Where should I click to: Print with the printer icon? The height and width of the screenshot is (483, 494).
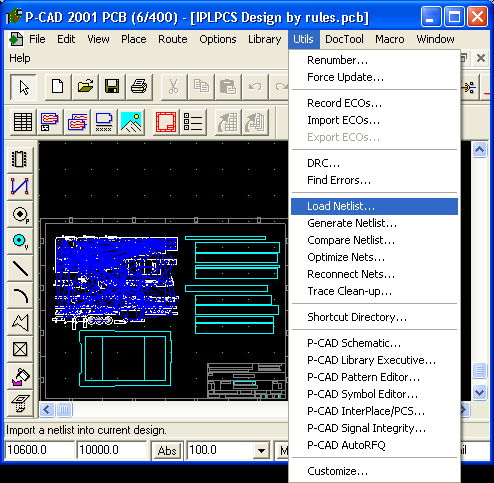pyautogui.click(x=139, y=87)
